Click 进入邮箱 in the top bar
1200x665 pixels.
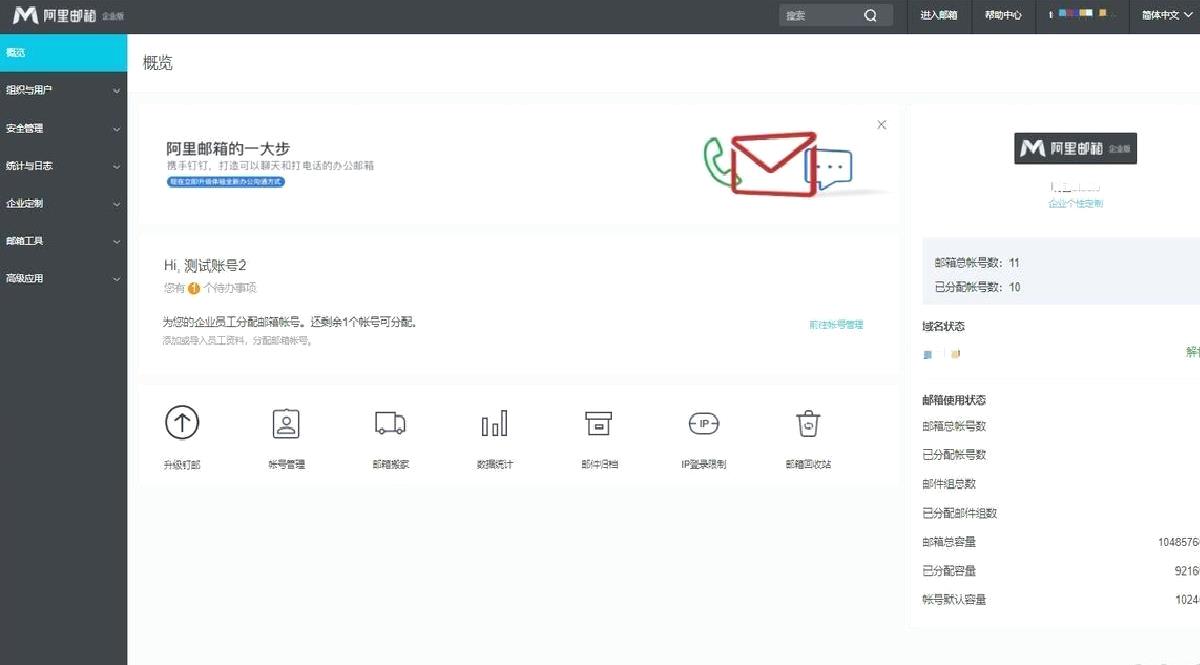pyautogui.click(x=939, y=15)
